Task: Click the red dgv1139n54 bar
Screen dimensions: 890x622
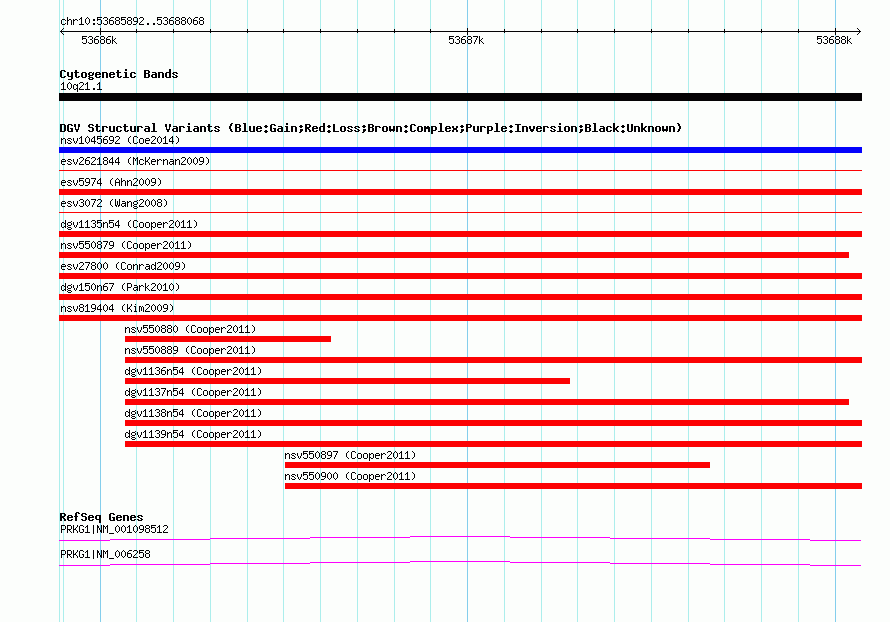Action: pyautogui.click(x=493, y=444)
